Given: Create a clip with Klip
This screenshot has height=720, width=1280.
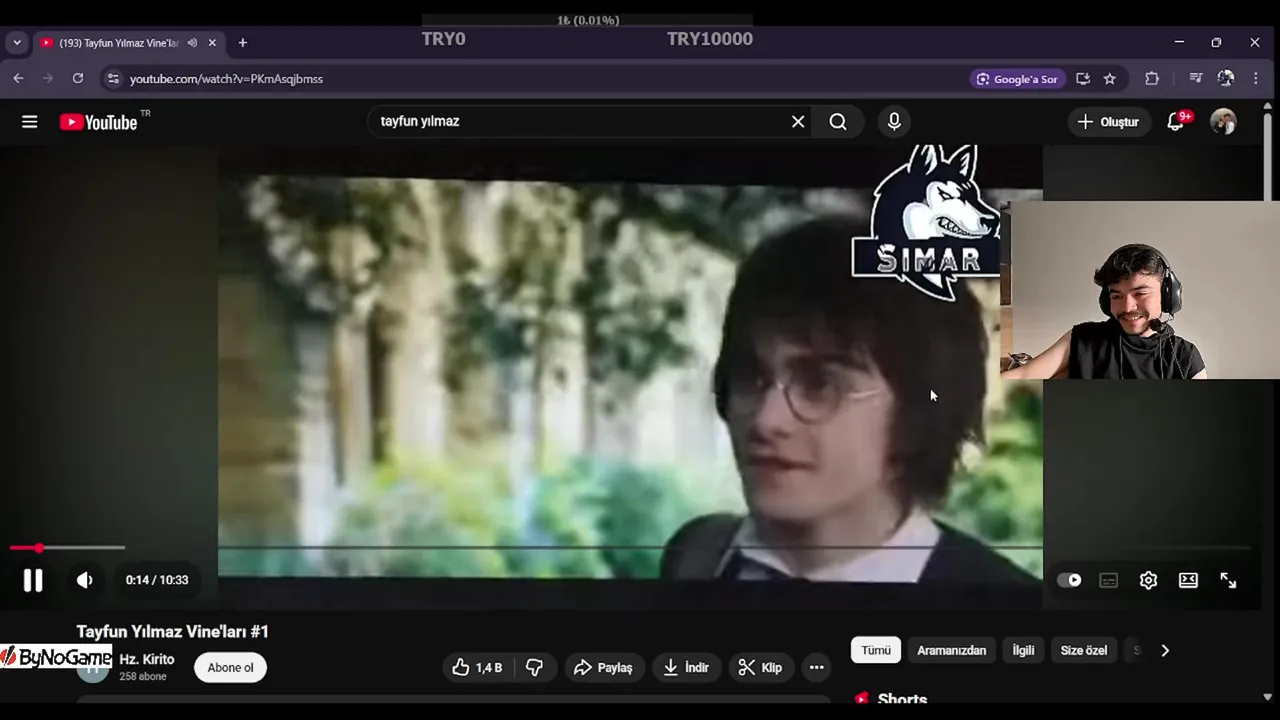Looking at the screenshot, I should [760, 668].
